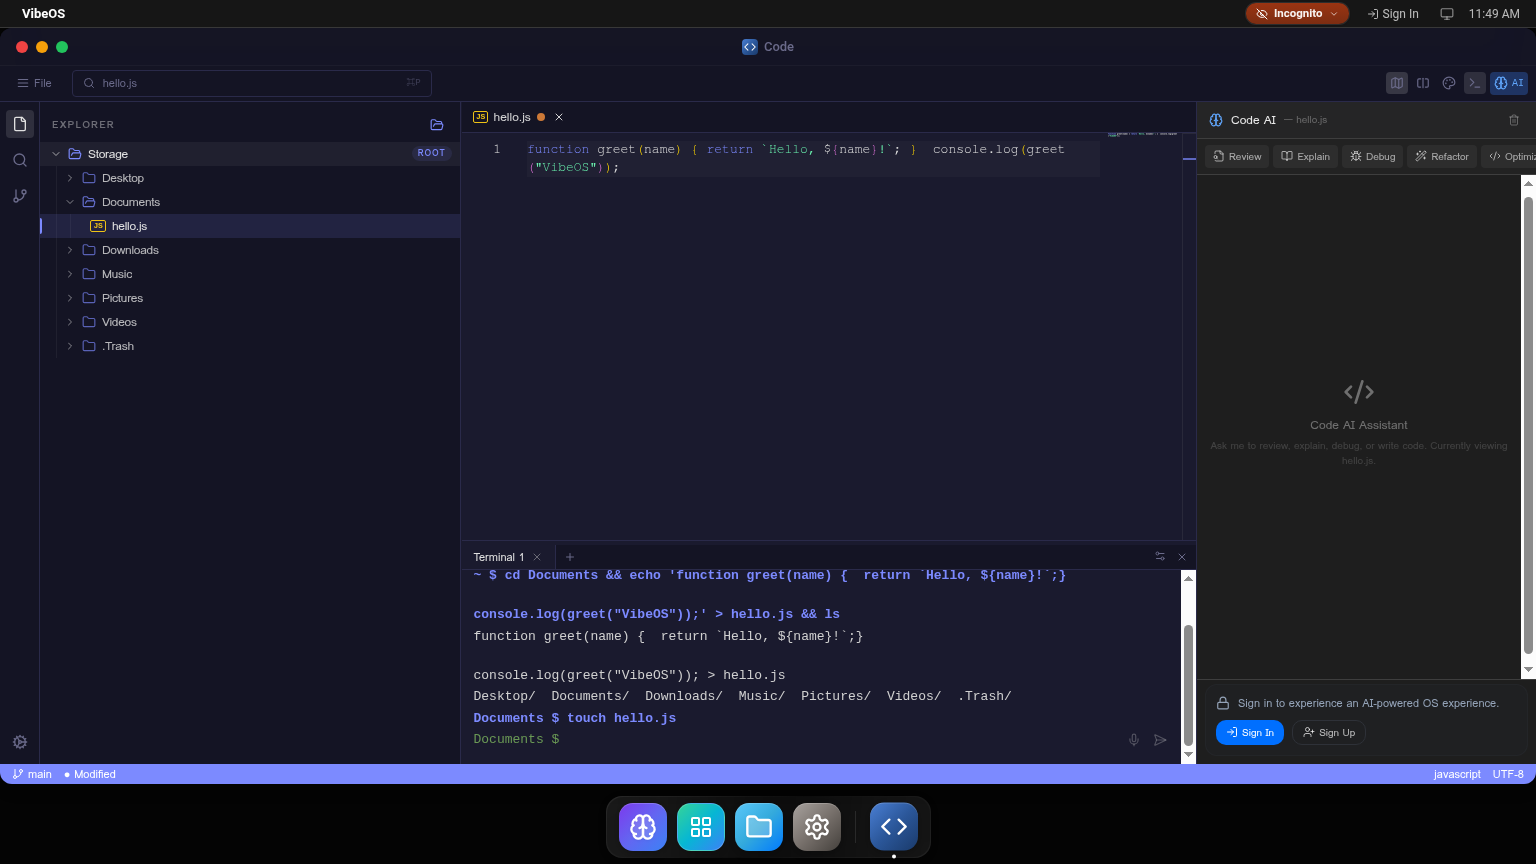The height and width of the screenshot is (864, 1536).
Task: Add a new terminal with plus icon
Action: [x=570, y=557]
